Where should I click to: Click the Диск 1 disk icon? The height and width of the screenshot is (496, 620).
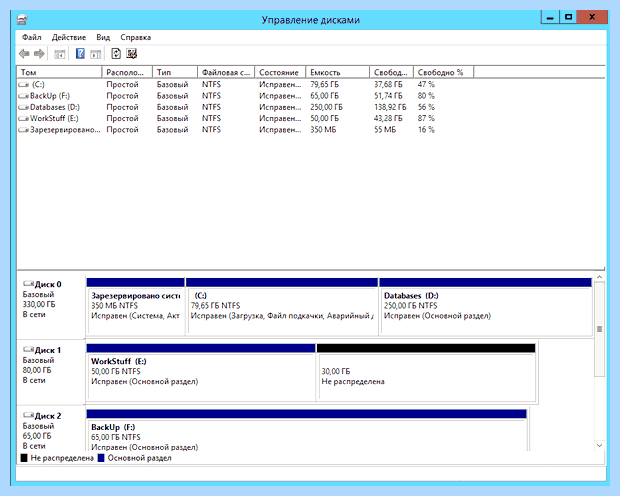click(28, 349)
